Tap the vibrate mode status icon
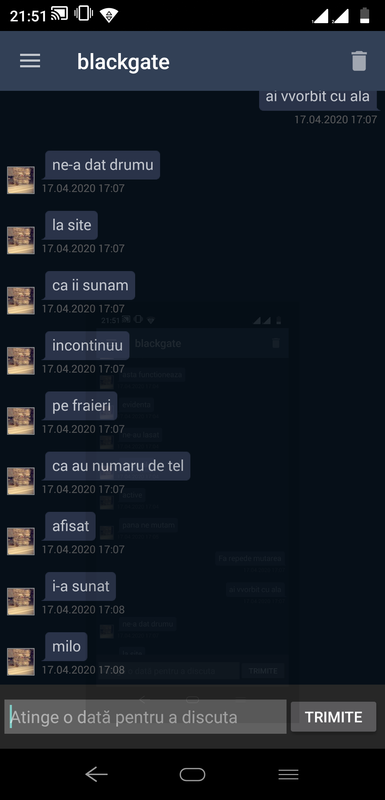This screenshot has height=800, width=385. coord(83,14)
